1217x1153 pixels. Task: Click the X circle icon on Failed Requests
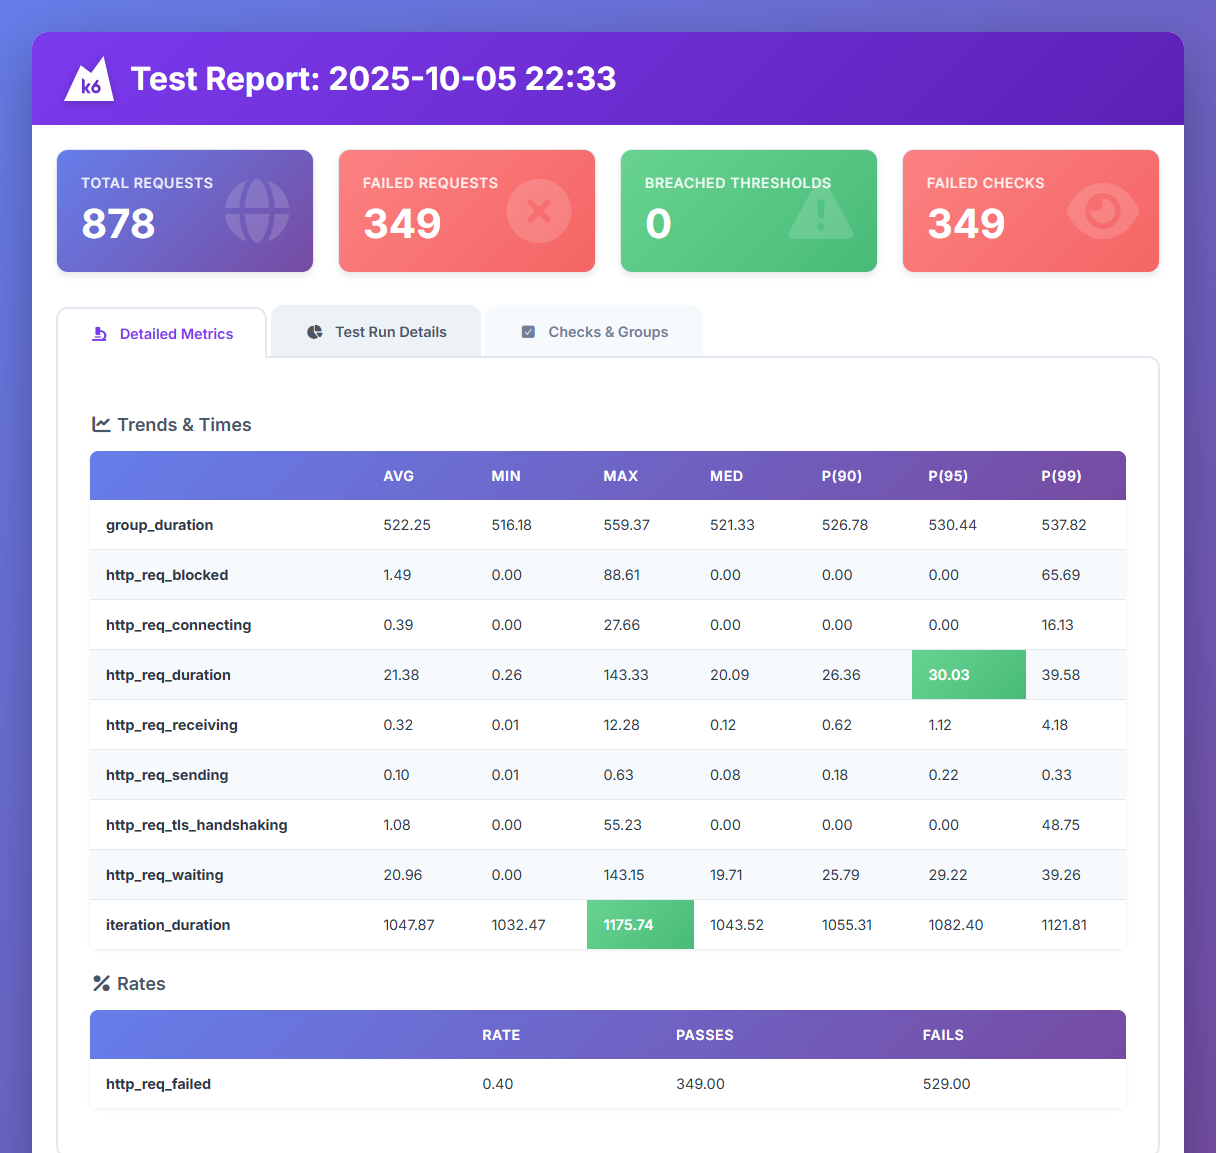pos(538,211)
